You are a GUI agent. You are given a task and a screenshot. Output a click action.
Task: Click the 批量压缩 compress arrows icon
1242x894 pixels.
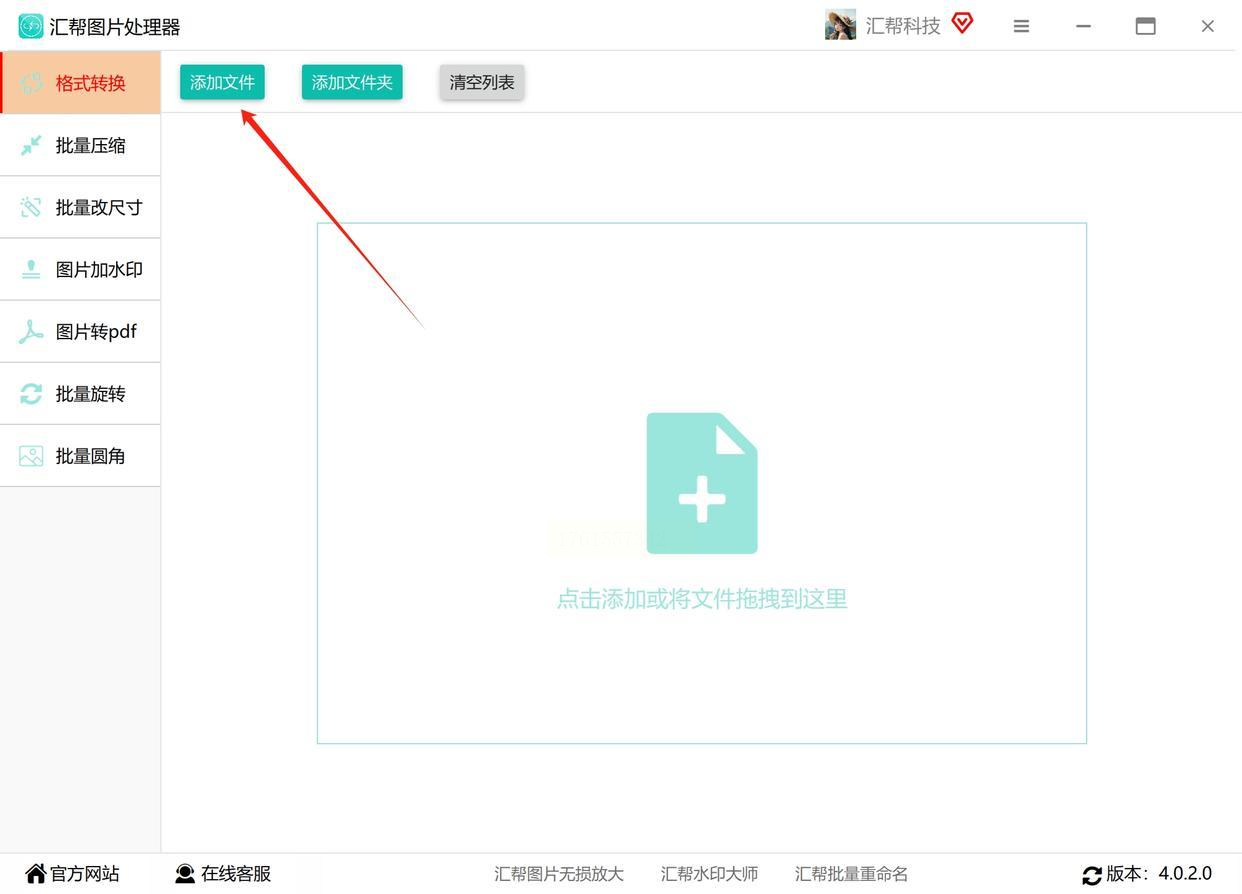click(31, 145)
